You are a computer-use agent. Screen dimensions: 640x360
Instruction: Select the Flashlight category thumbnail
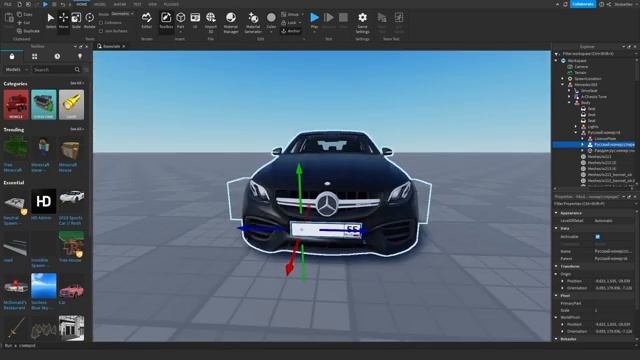pos(71,104)
